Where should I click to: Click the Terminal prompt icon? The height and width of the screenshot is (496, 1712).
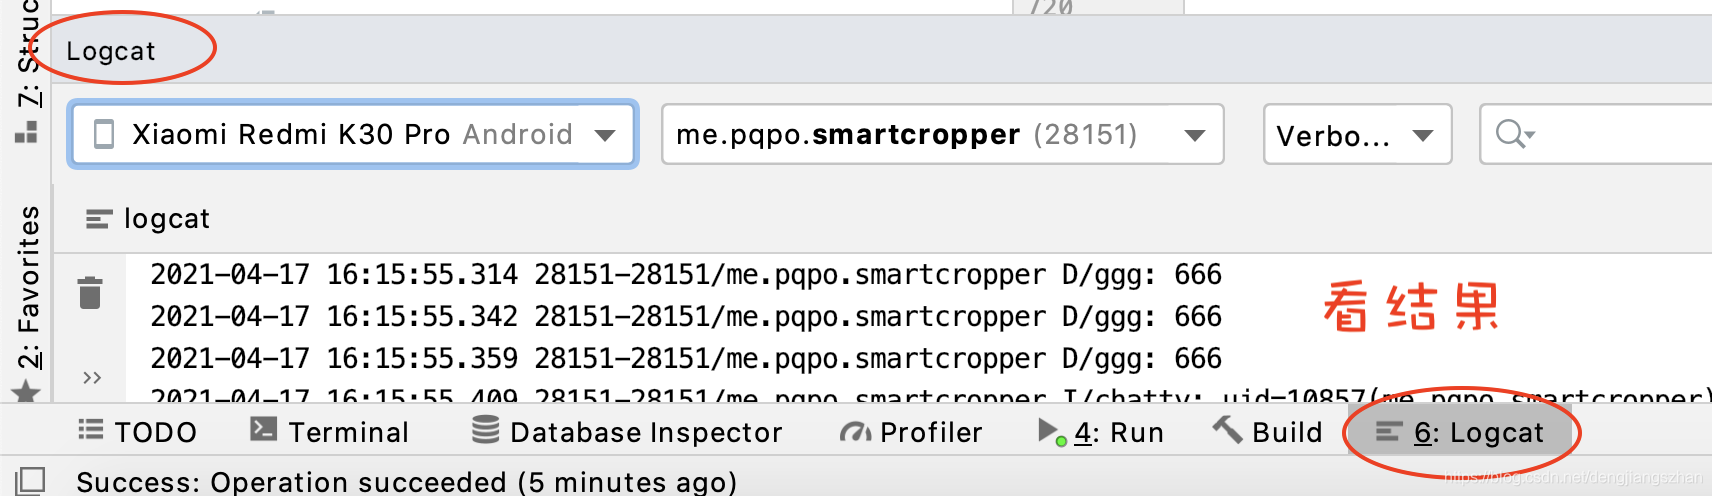[263, 429]
